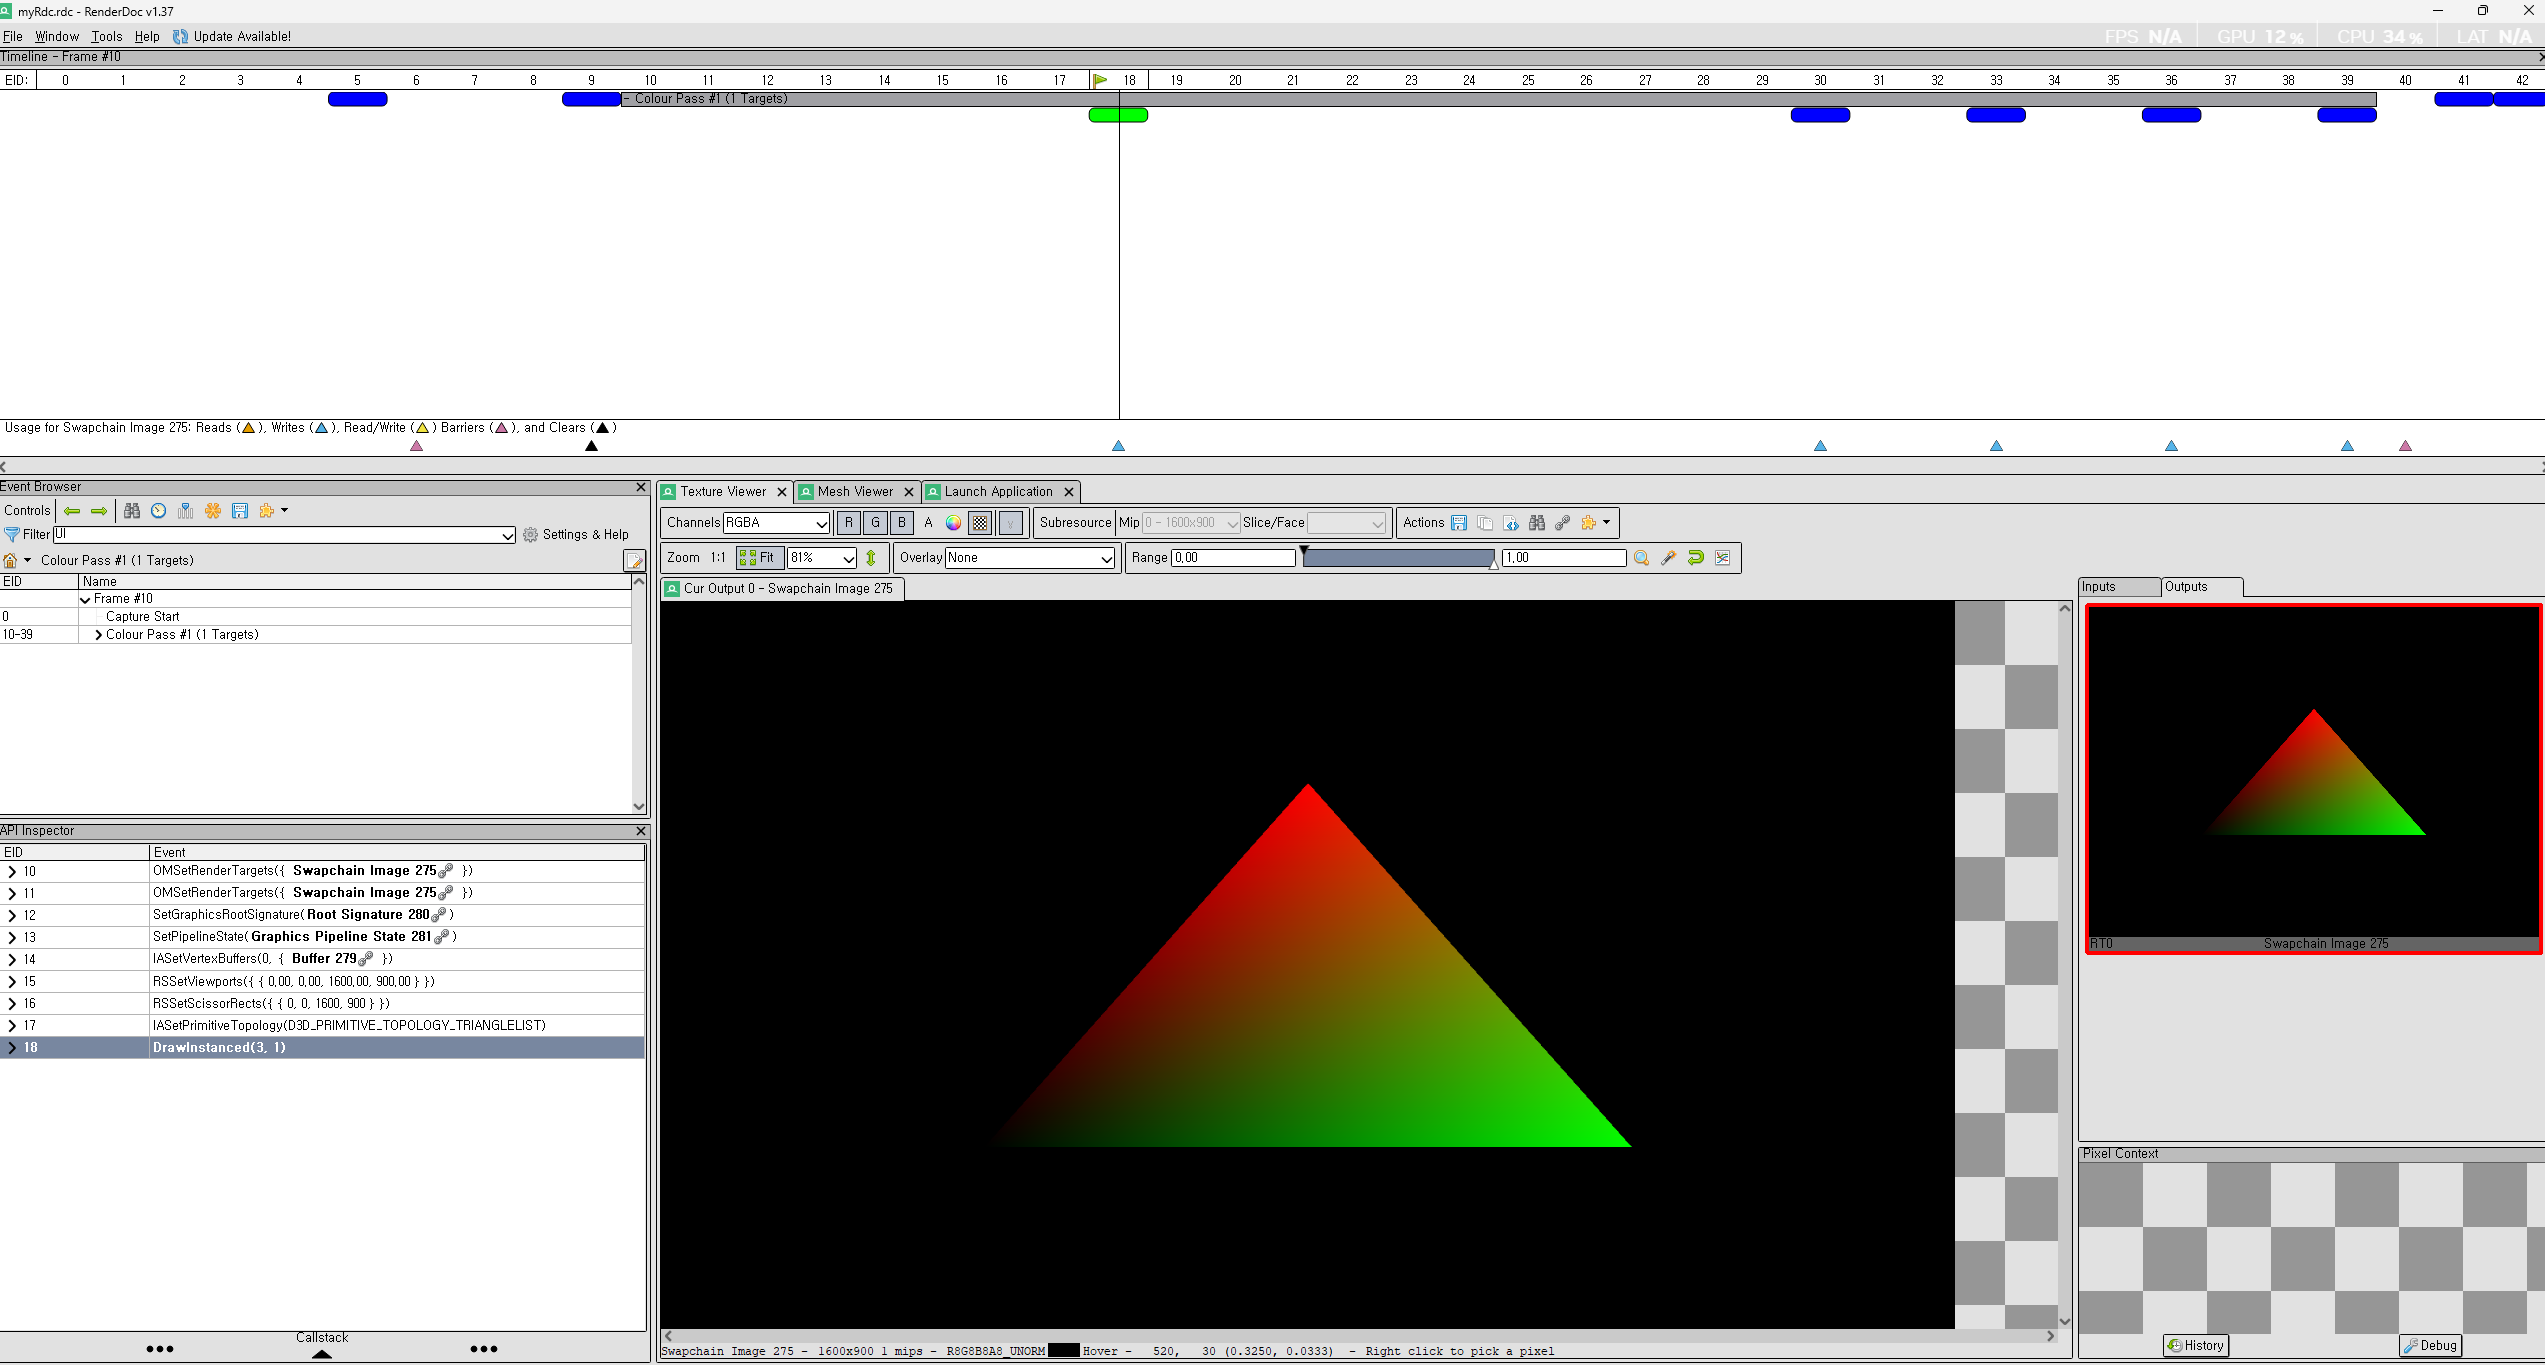Collapse the Frame #10 tree node

tap(86, 599)
